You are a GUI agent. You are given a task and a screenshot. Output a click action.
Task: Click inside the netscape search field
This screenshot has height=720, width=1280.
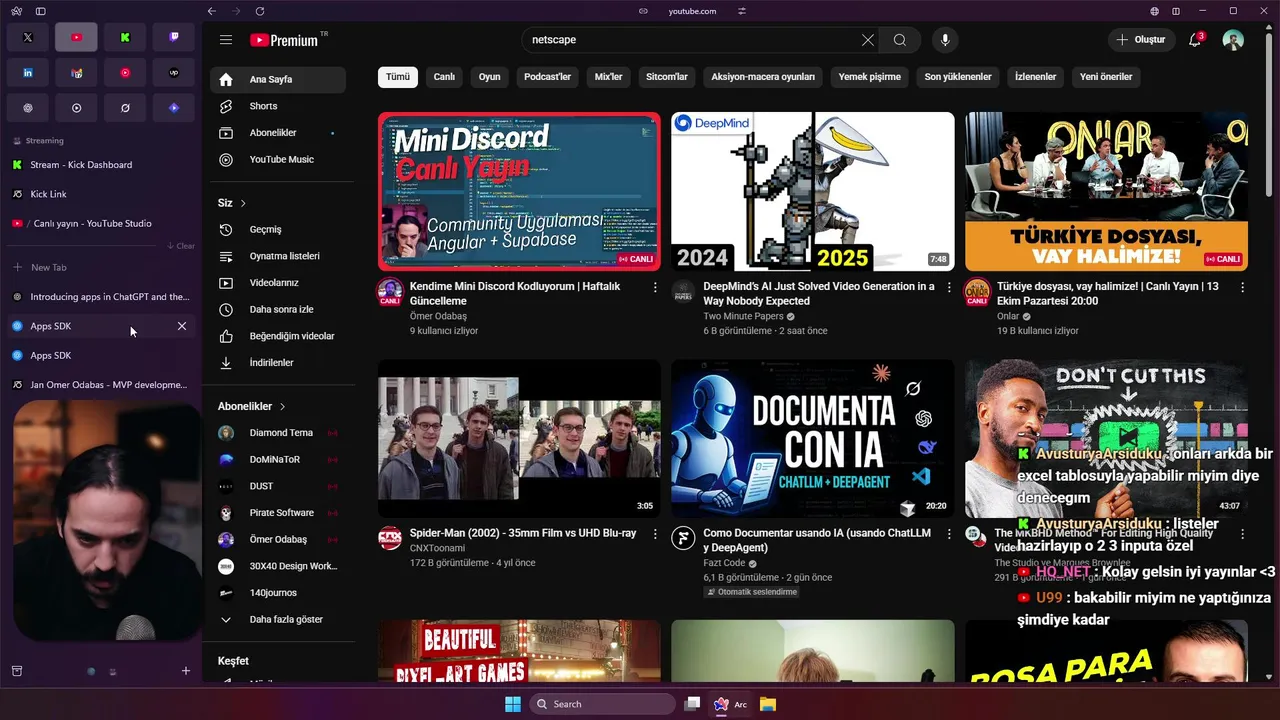[x=690, y=40]
